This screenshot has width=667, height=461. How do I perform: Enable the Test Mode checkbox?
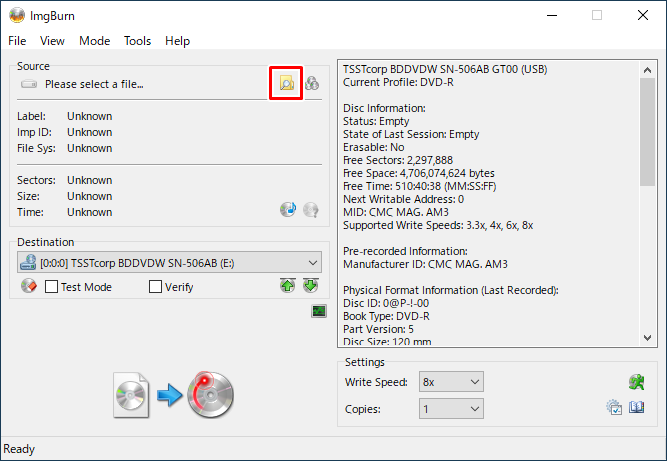52,287
